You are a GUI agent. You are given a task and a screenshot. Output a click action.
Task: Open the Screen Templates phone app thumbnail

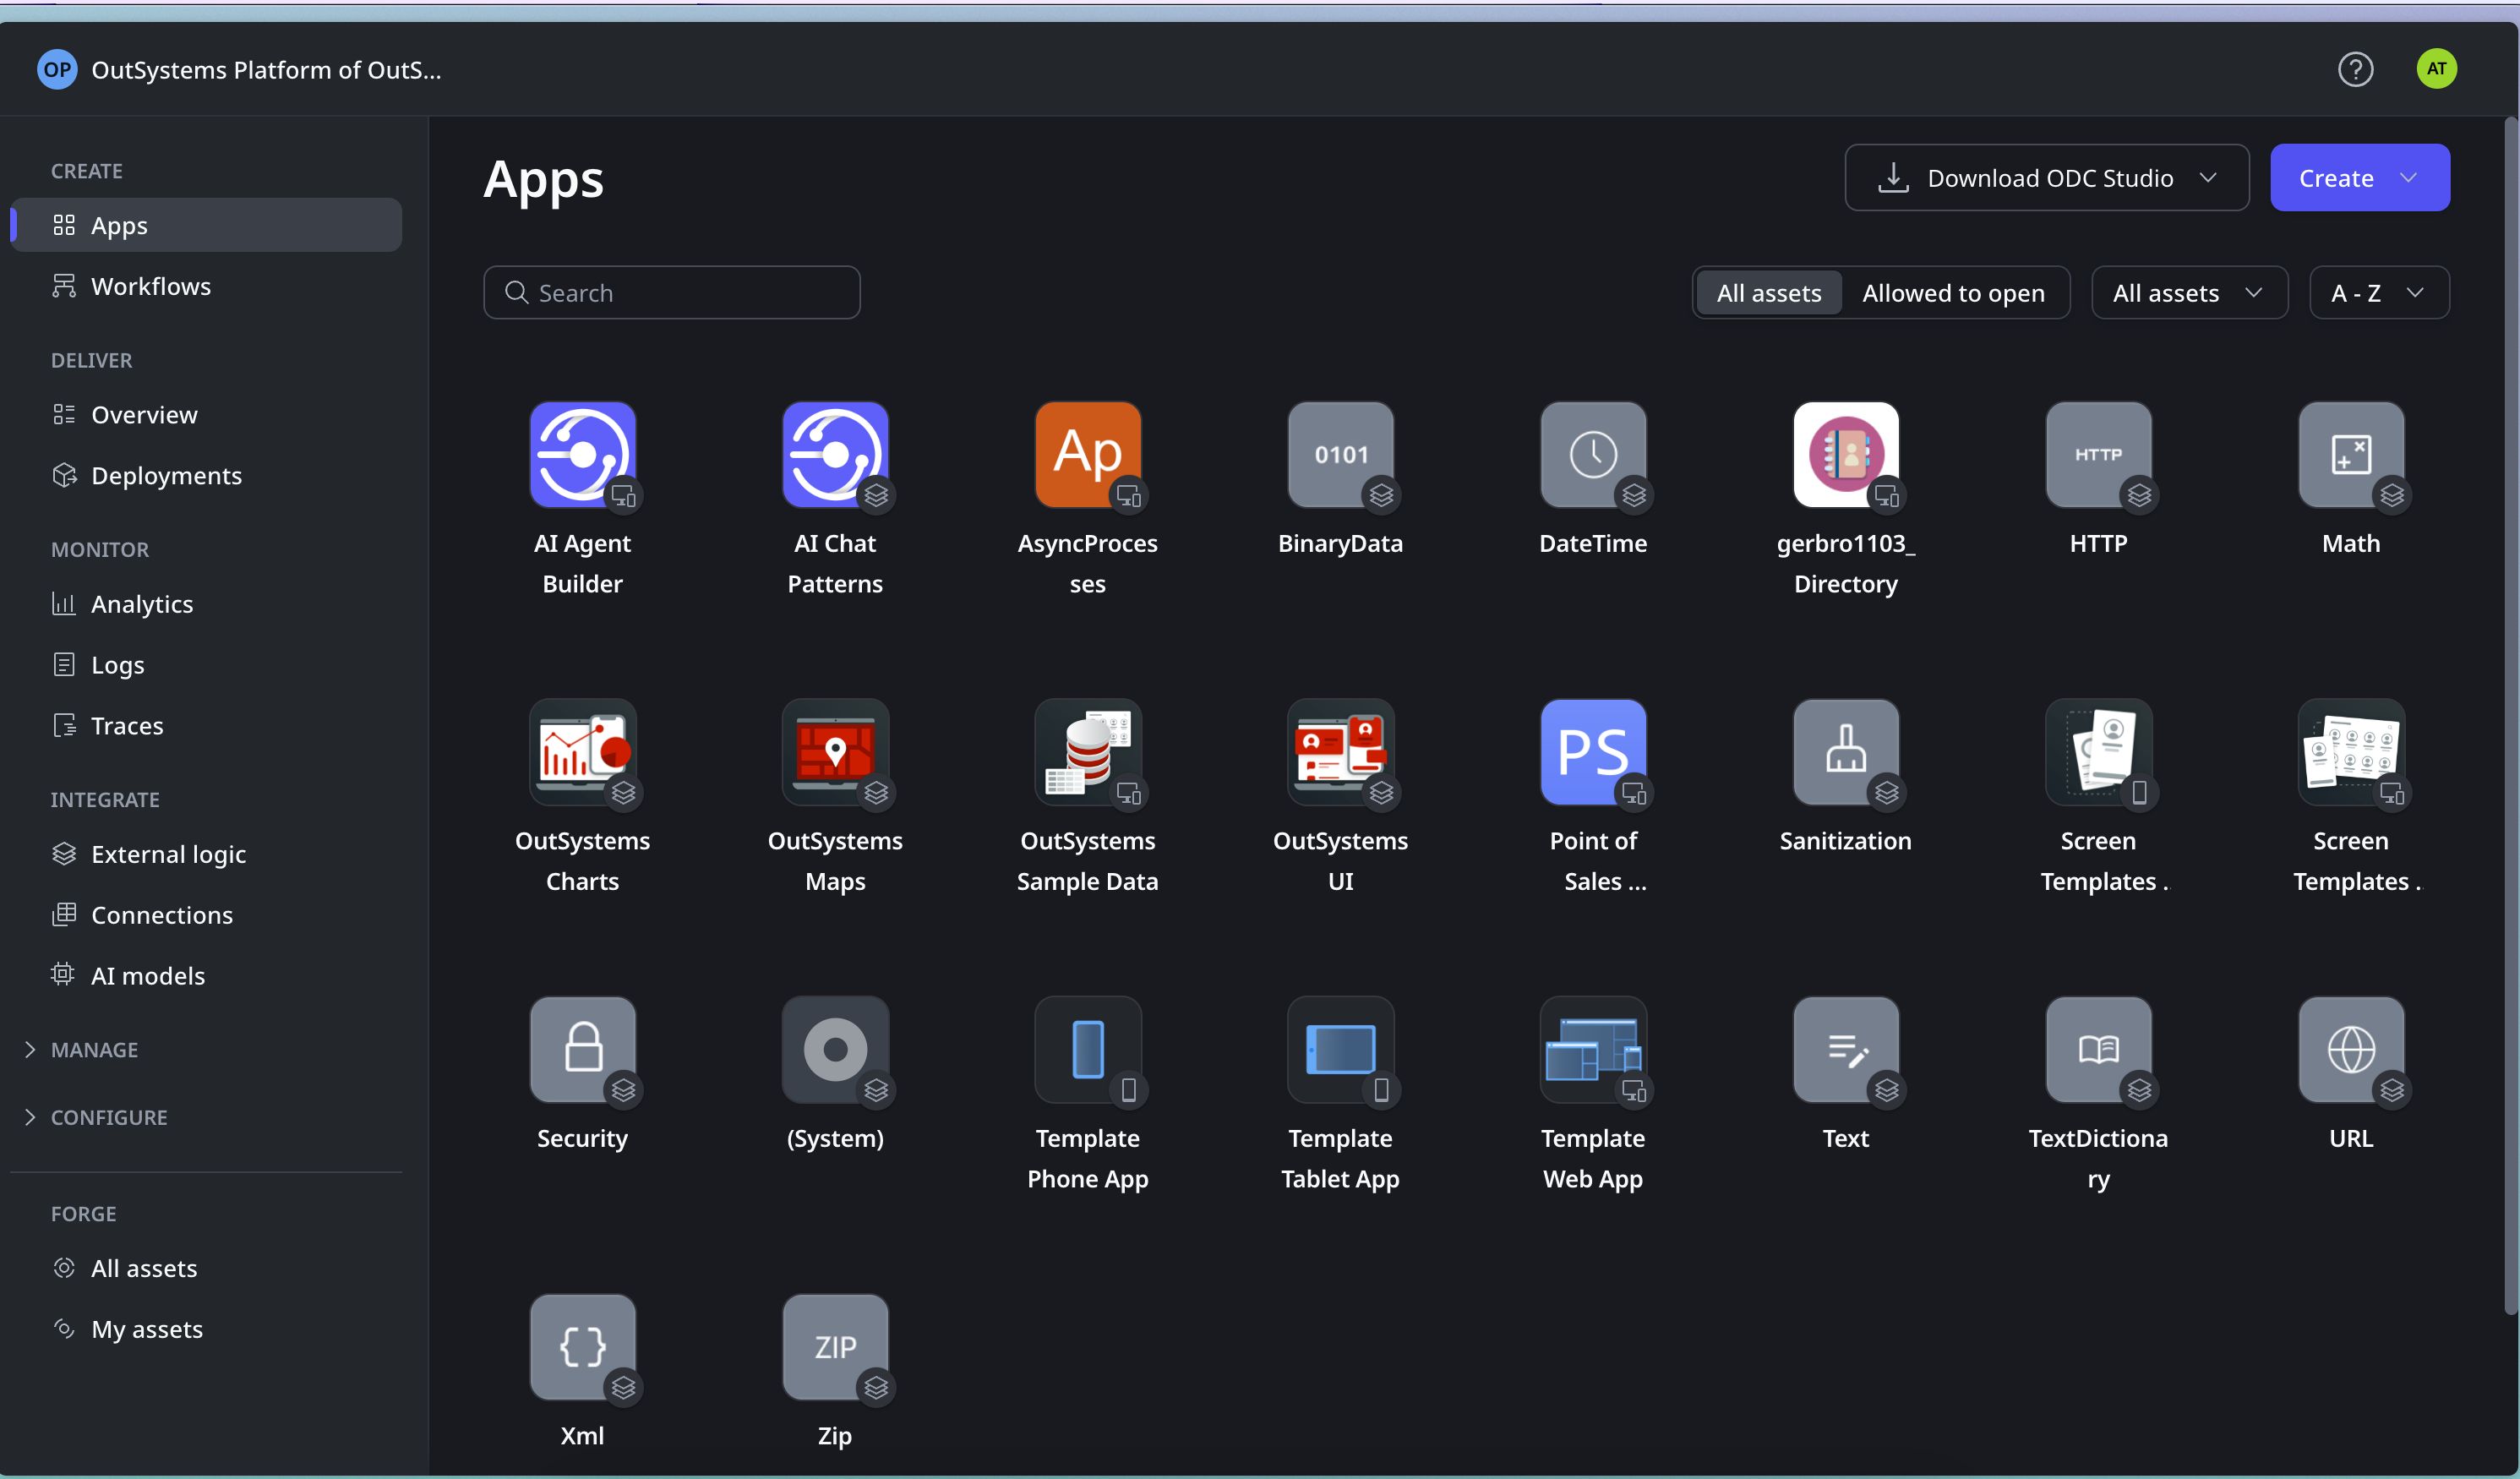[2098, 752]
